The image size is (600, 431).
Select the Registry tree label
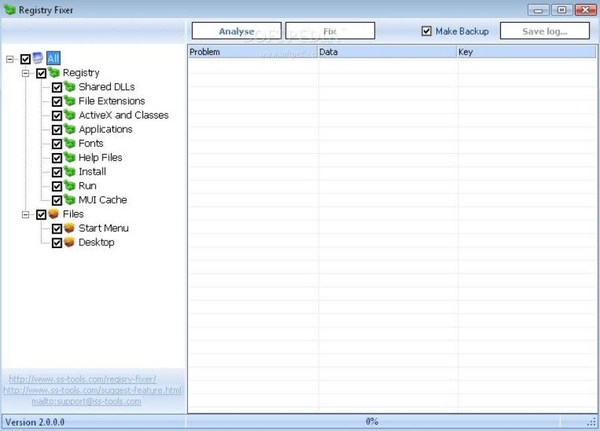click(x=81, y=72)
